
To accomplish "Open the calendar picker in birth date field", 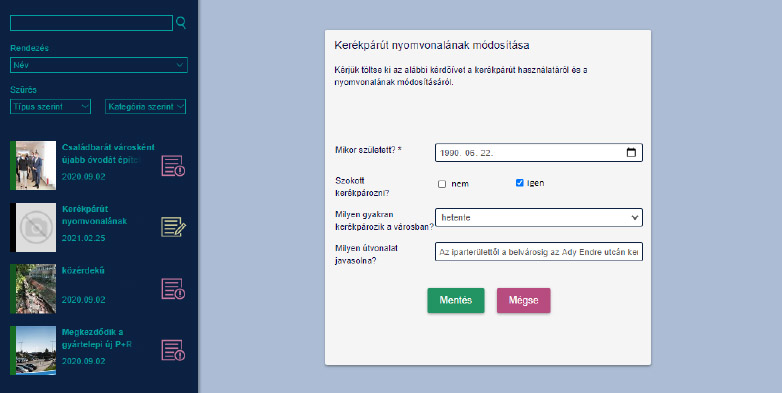I will point(631,153).
